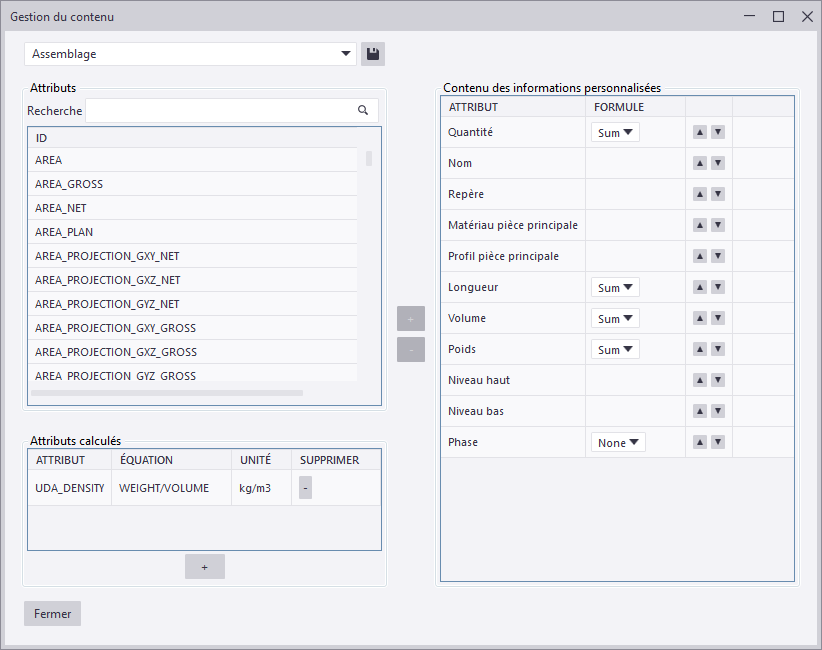822x650 pixels.
Task: Delete the UDA_DENSITY calculated attribute
Action: [305, 488]
